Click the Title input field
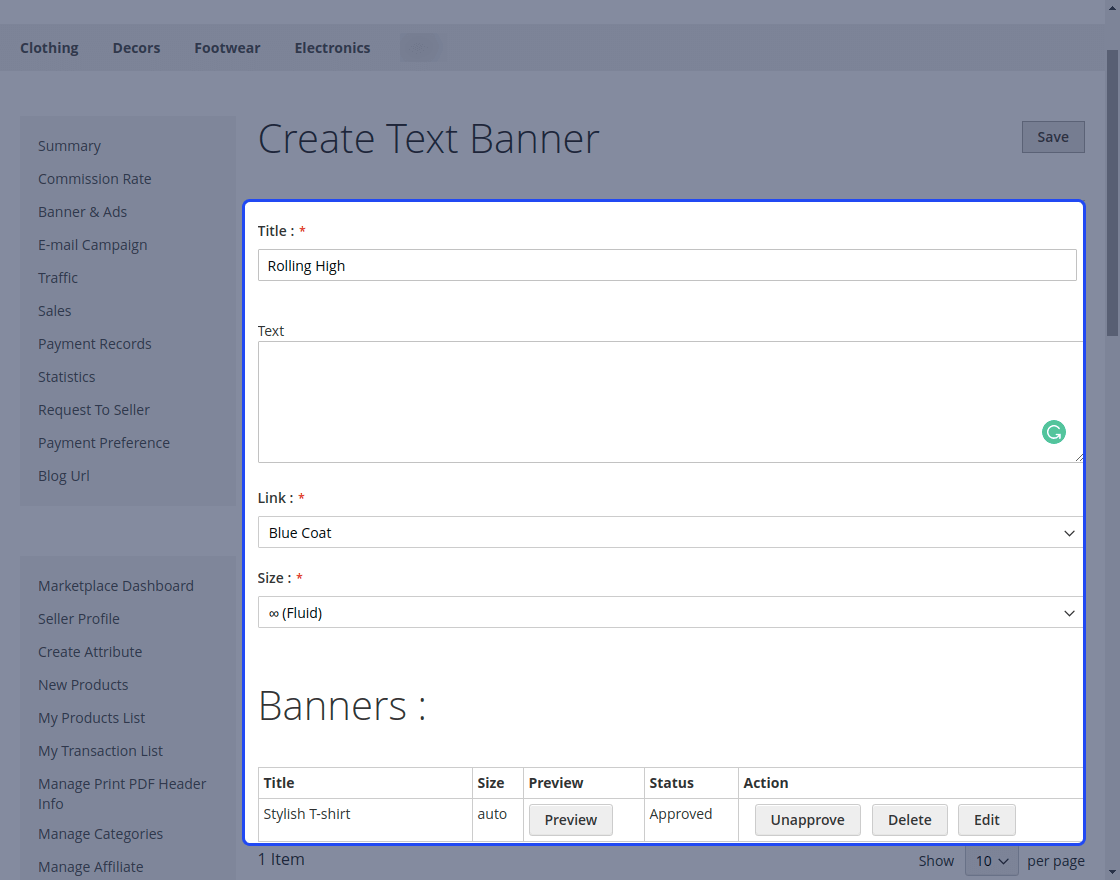 [x=666, y=265]
